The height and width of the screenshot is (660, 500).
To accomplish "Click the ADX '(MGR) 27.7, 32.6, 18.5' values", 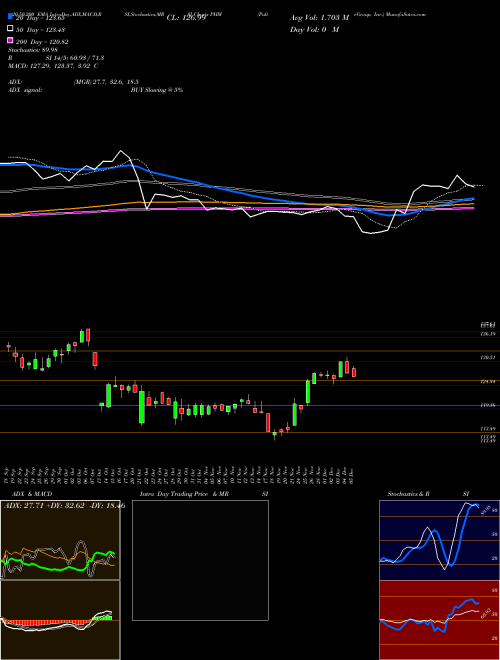I will coord(106,82).
